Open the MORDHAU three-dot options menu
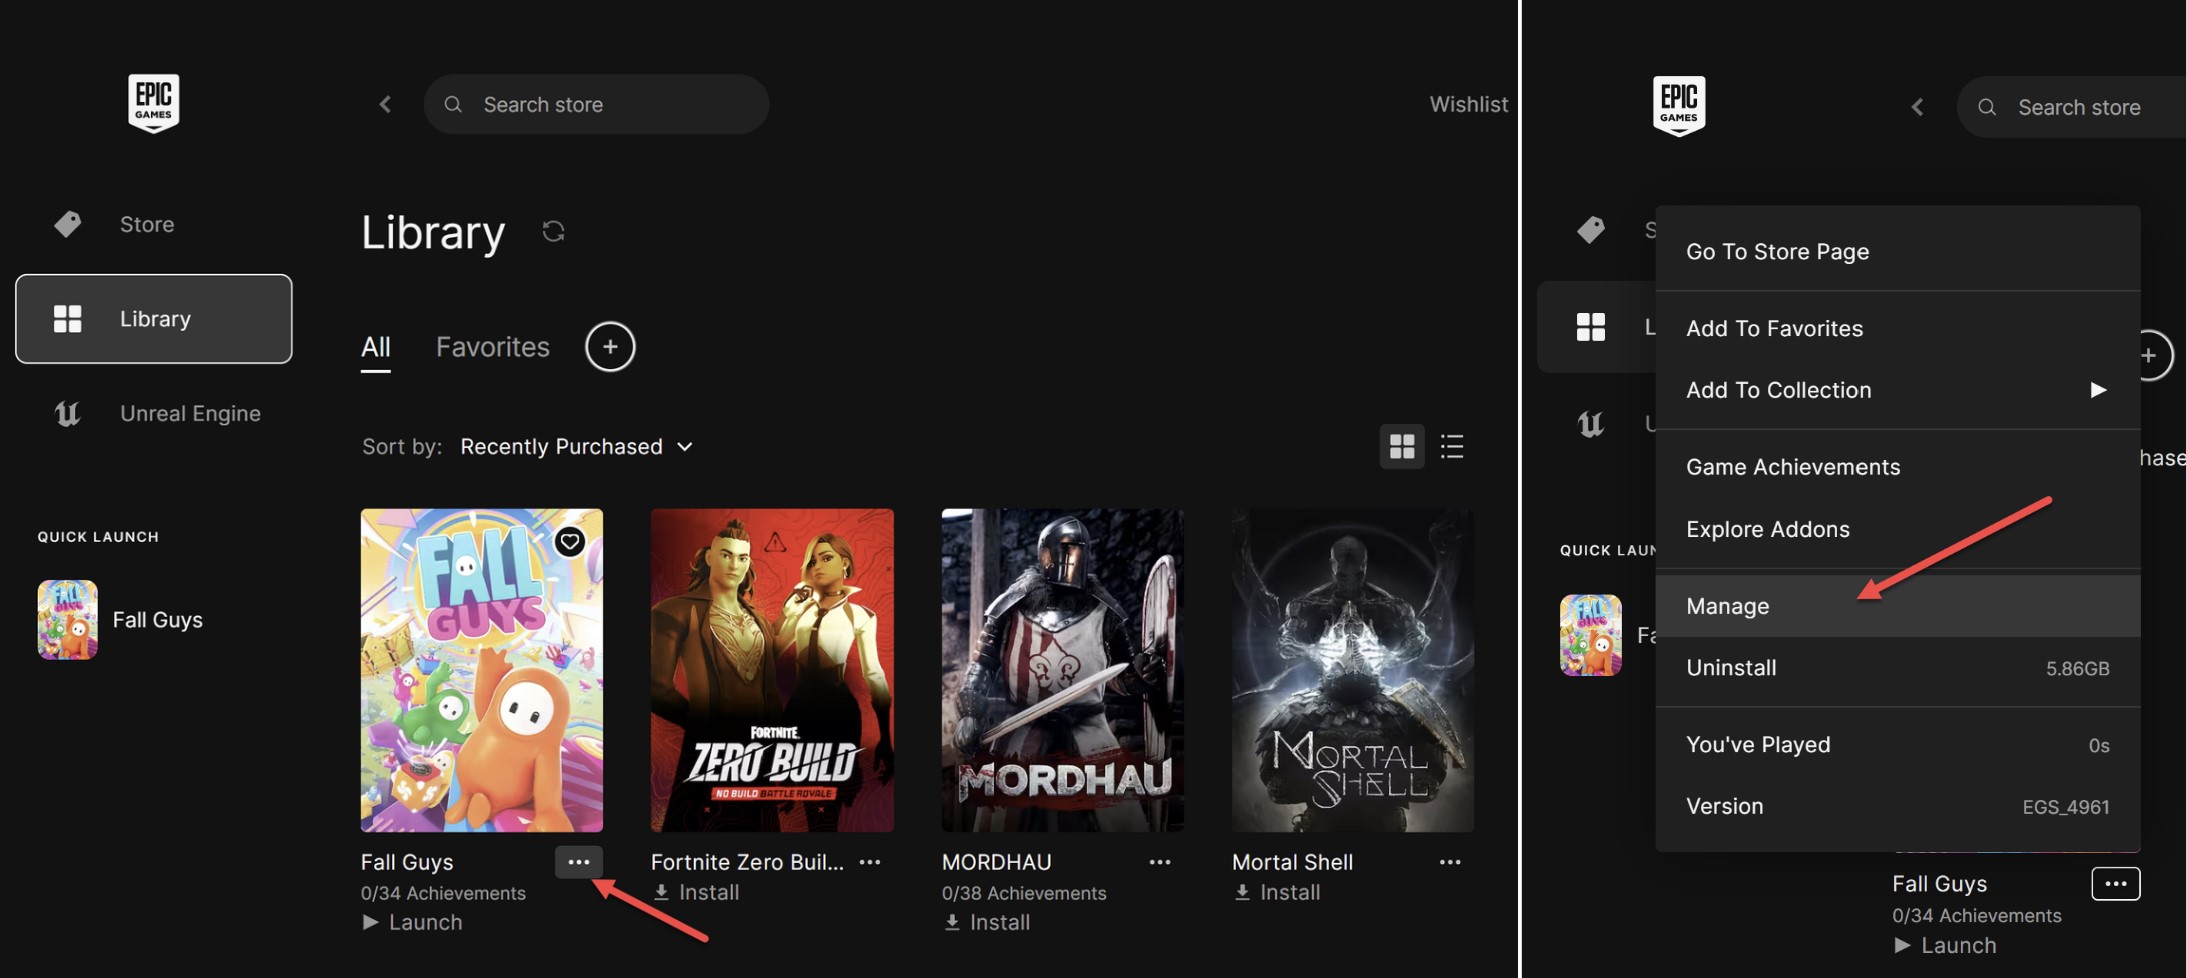This screenshot has height=978, width=2186. [1160, 862]
